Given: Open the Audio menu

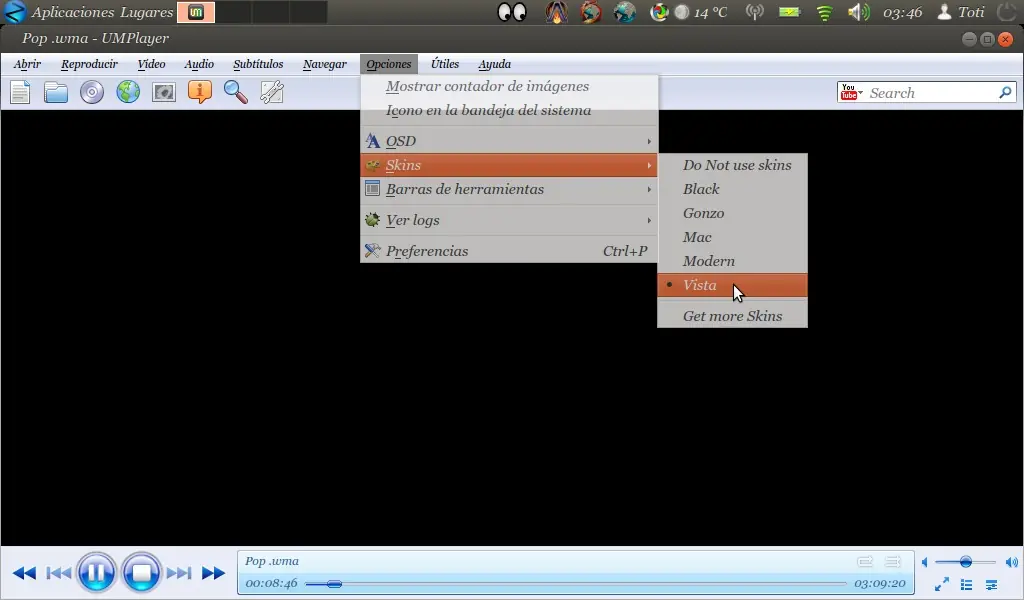Looking at the screenshot, I should point(199,64).
